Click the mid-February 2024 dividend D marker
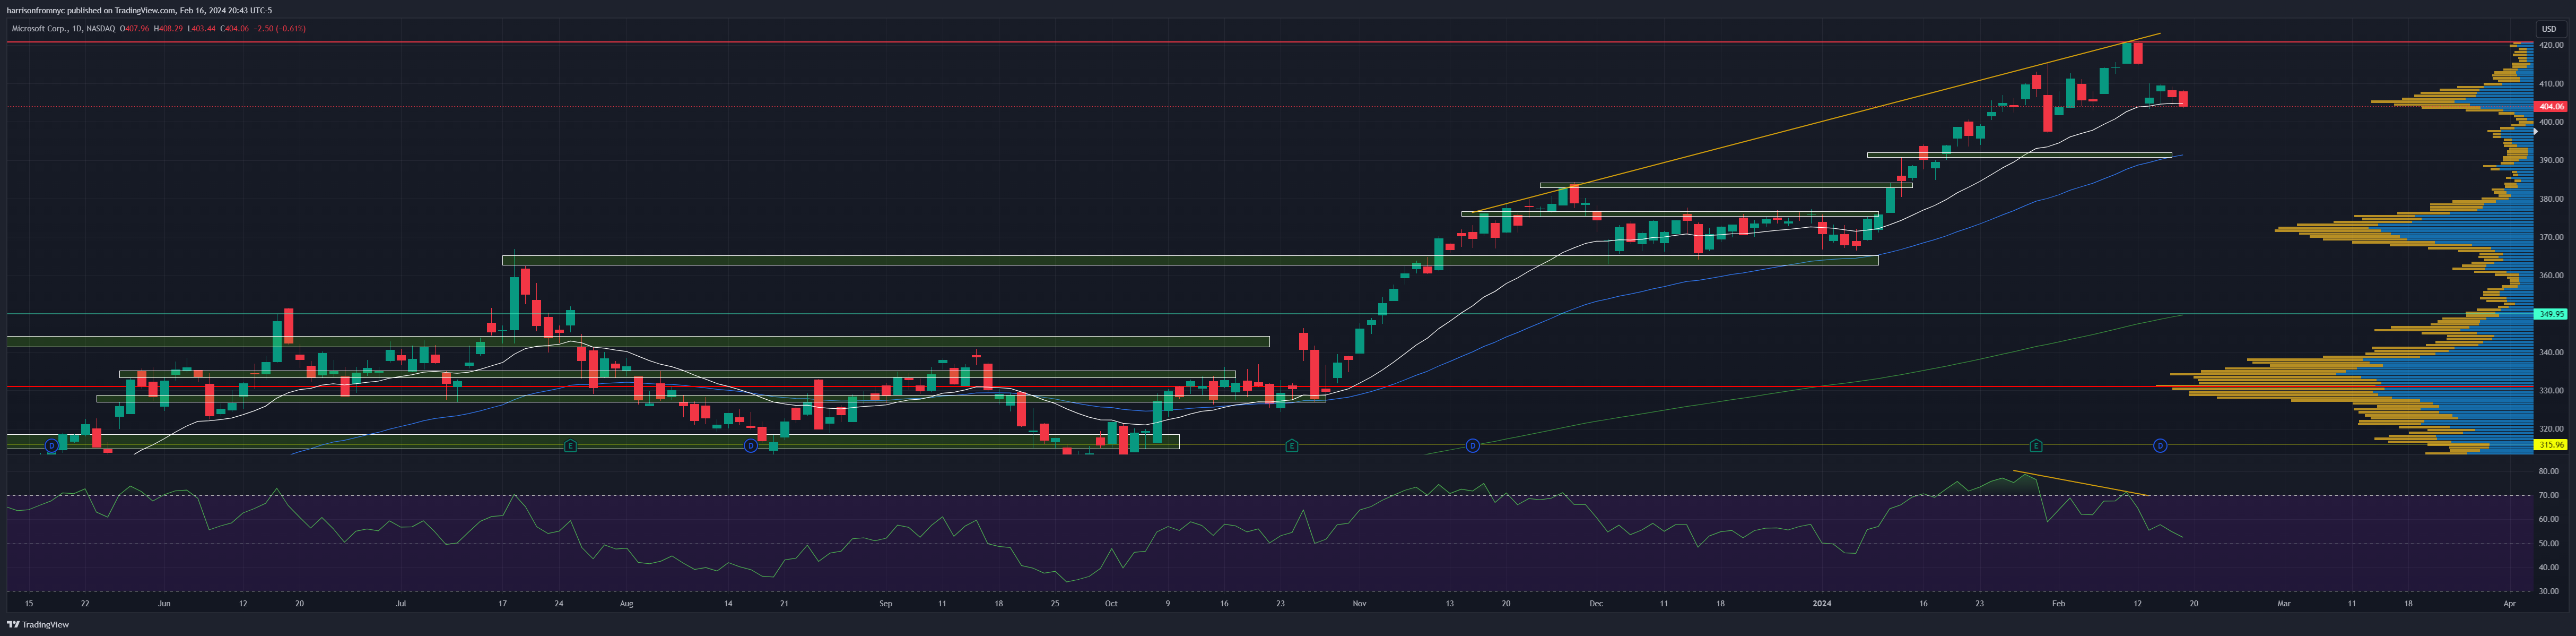 2160,445
